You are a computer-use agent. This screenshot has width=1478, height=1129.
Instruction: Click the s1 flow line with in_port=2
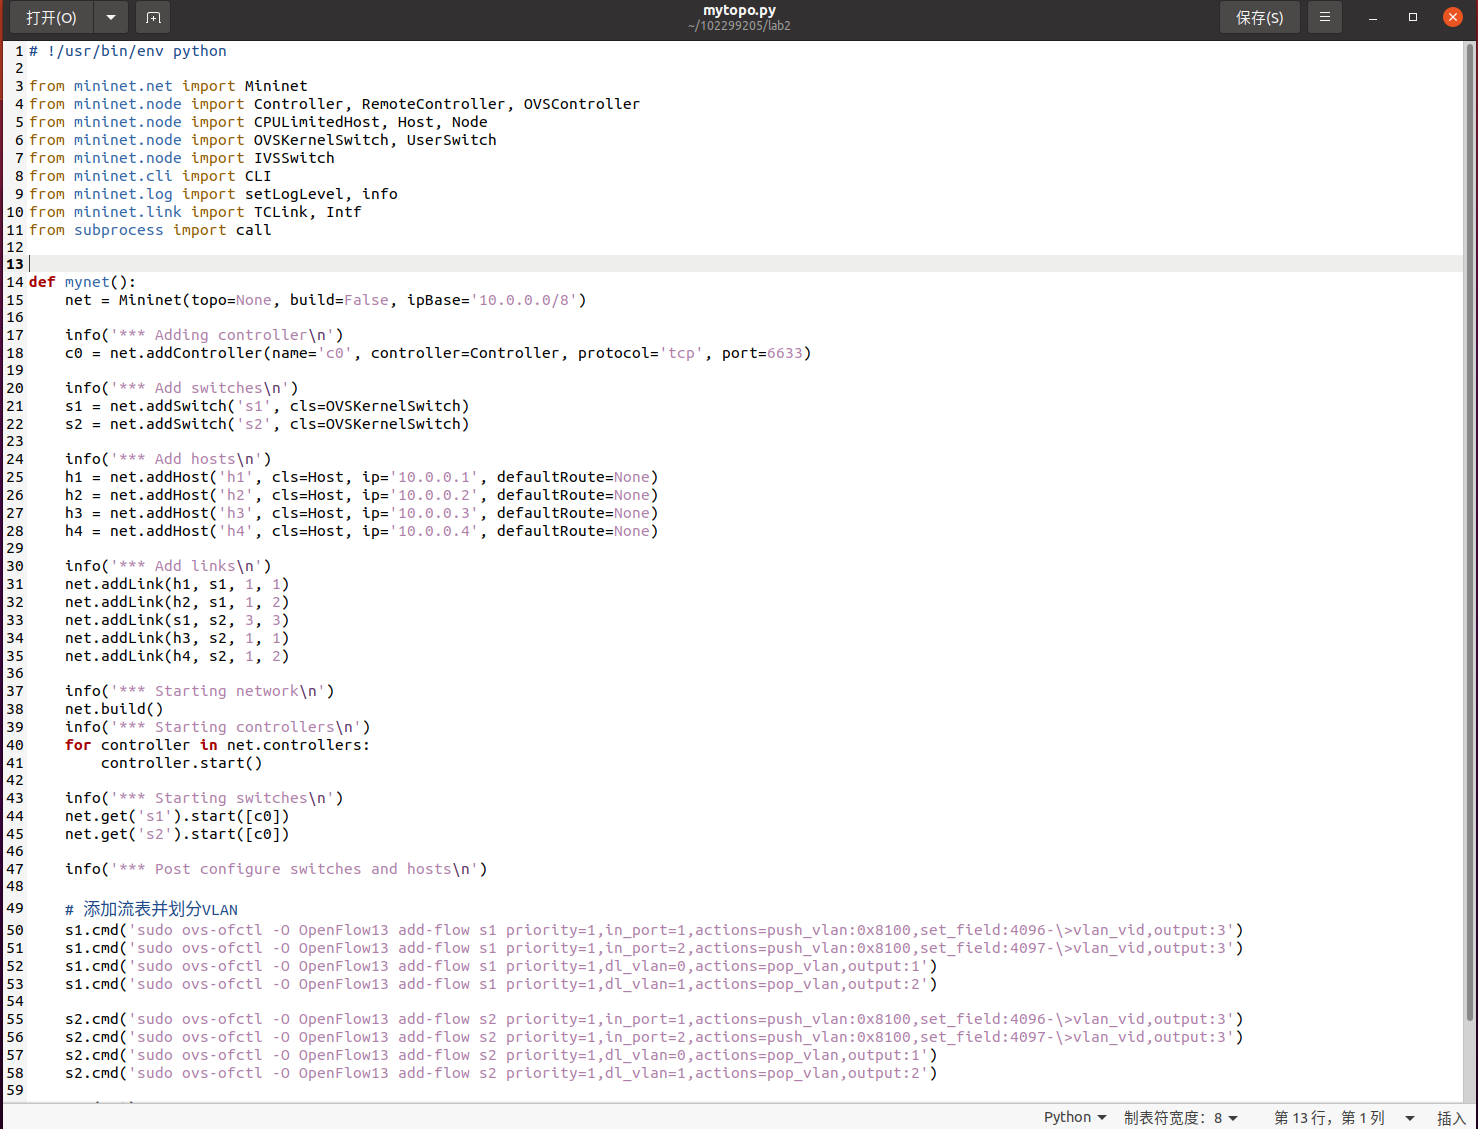654,948
